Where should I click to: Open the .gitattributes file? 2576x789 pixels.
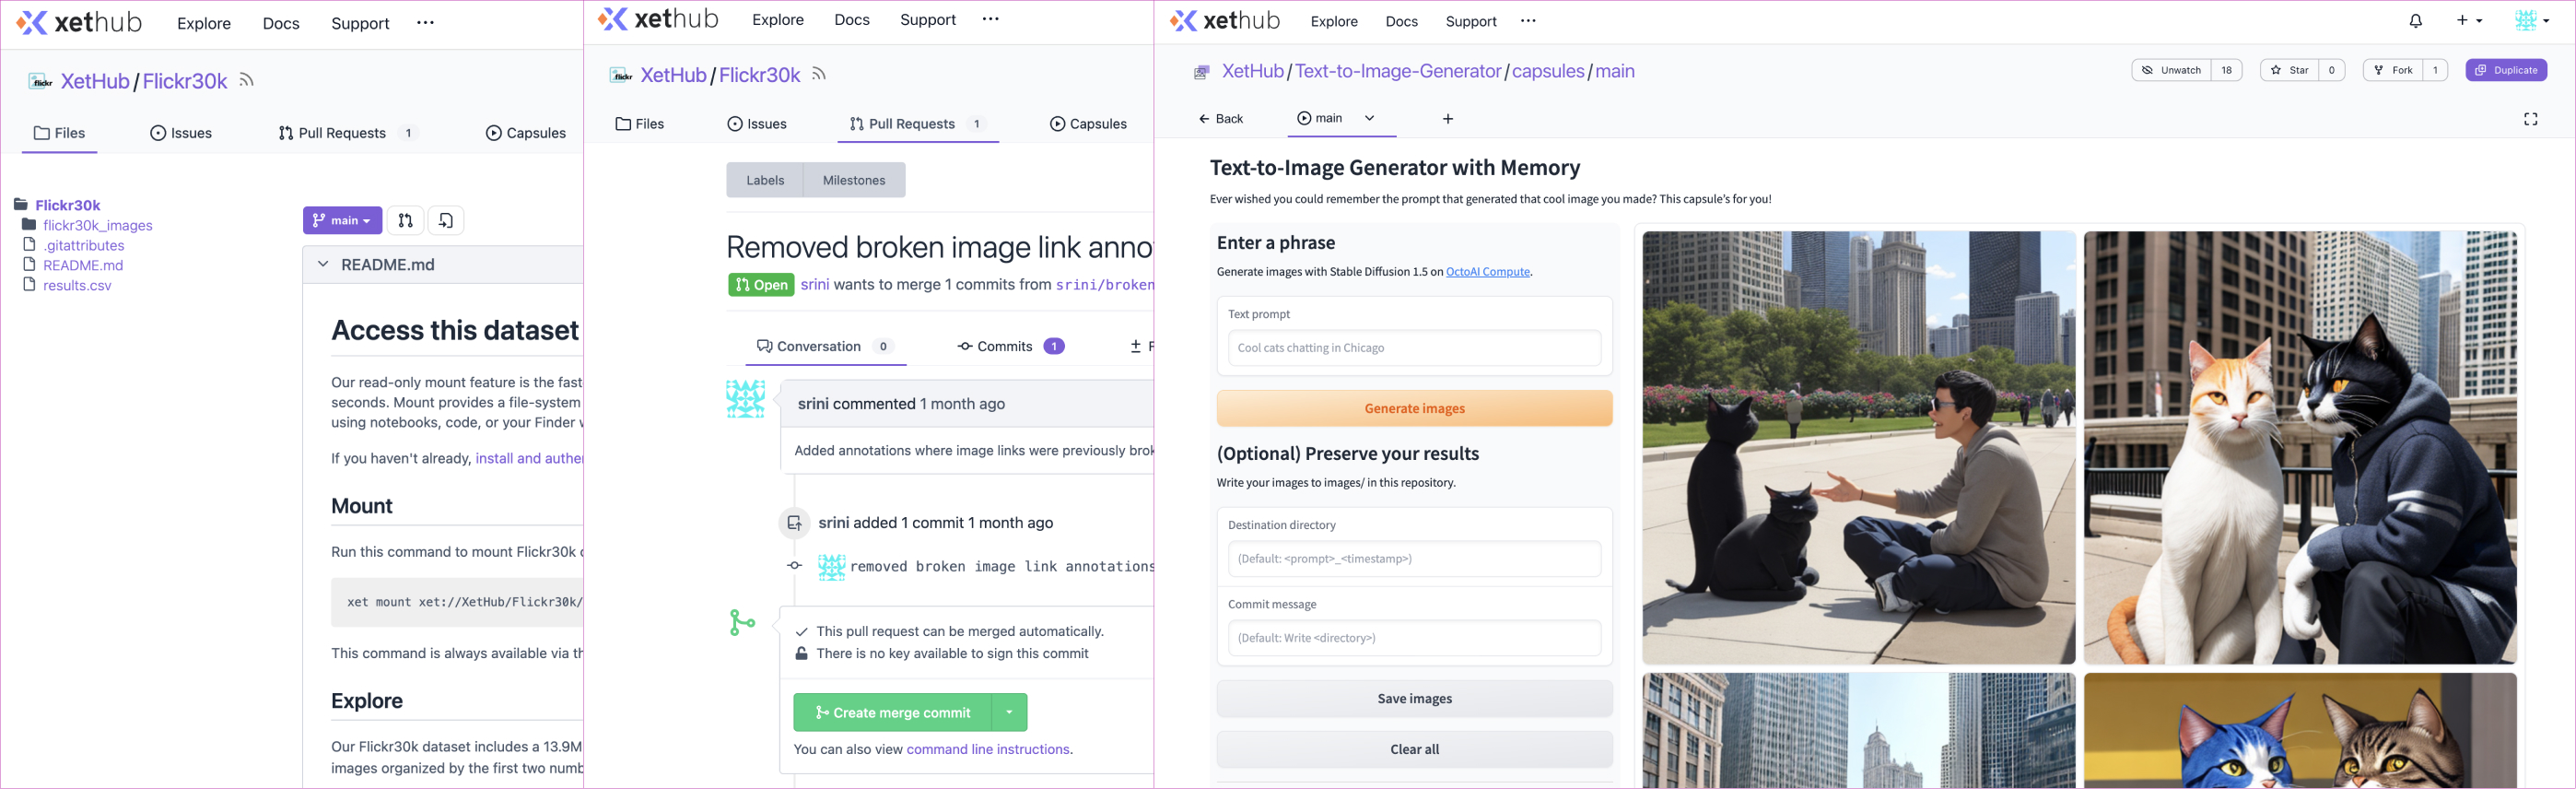click(83, 245)
